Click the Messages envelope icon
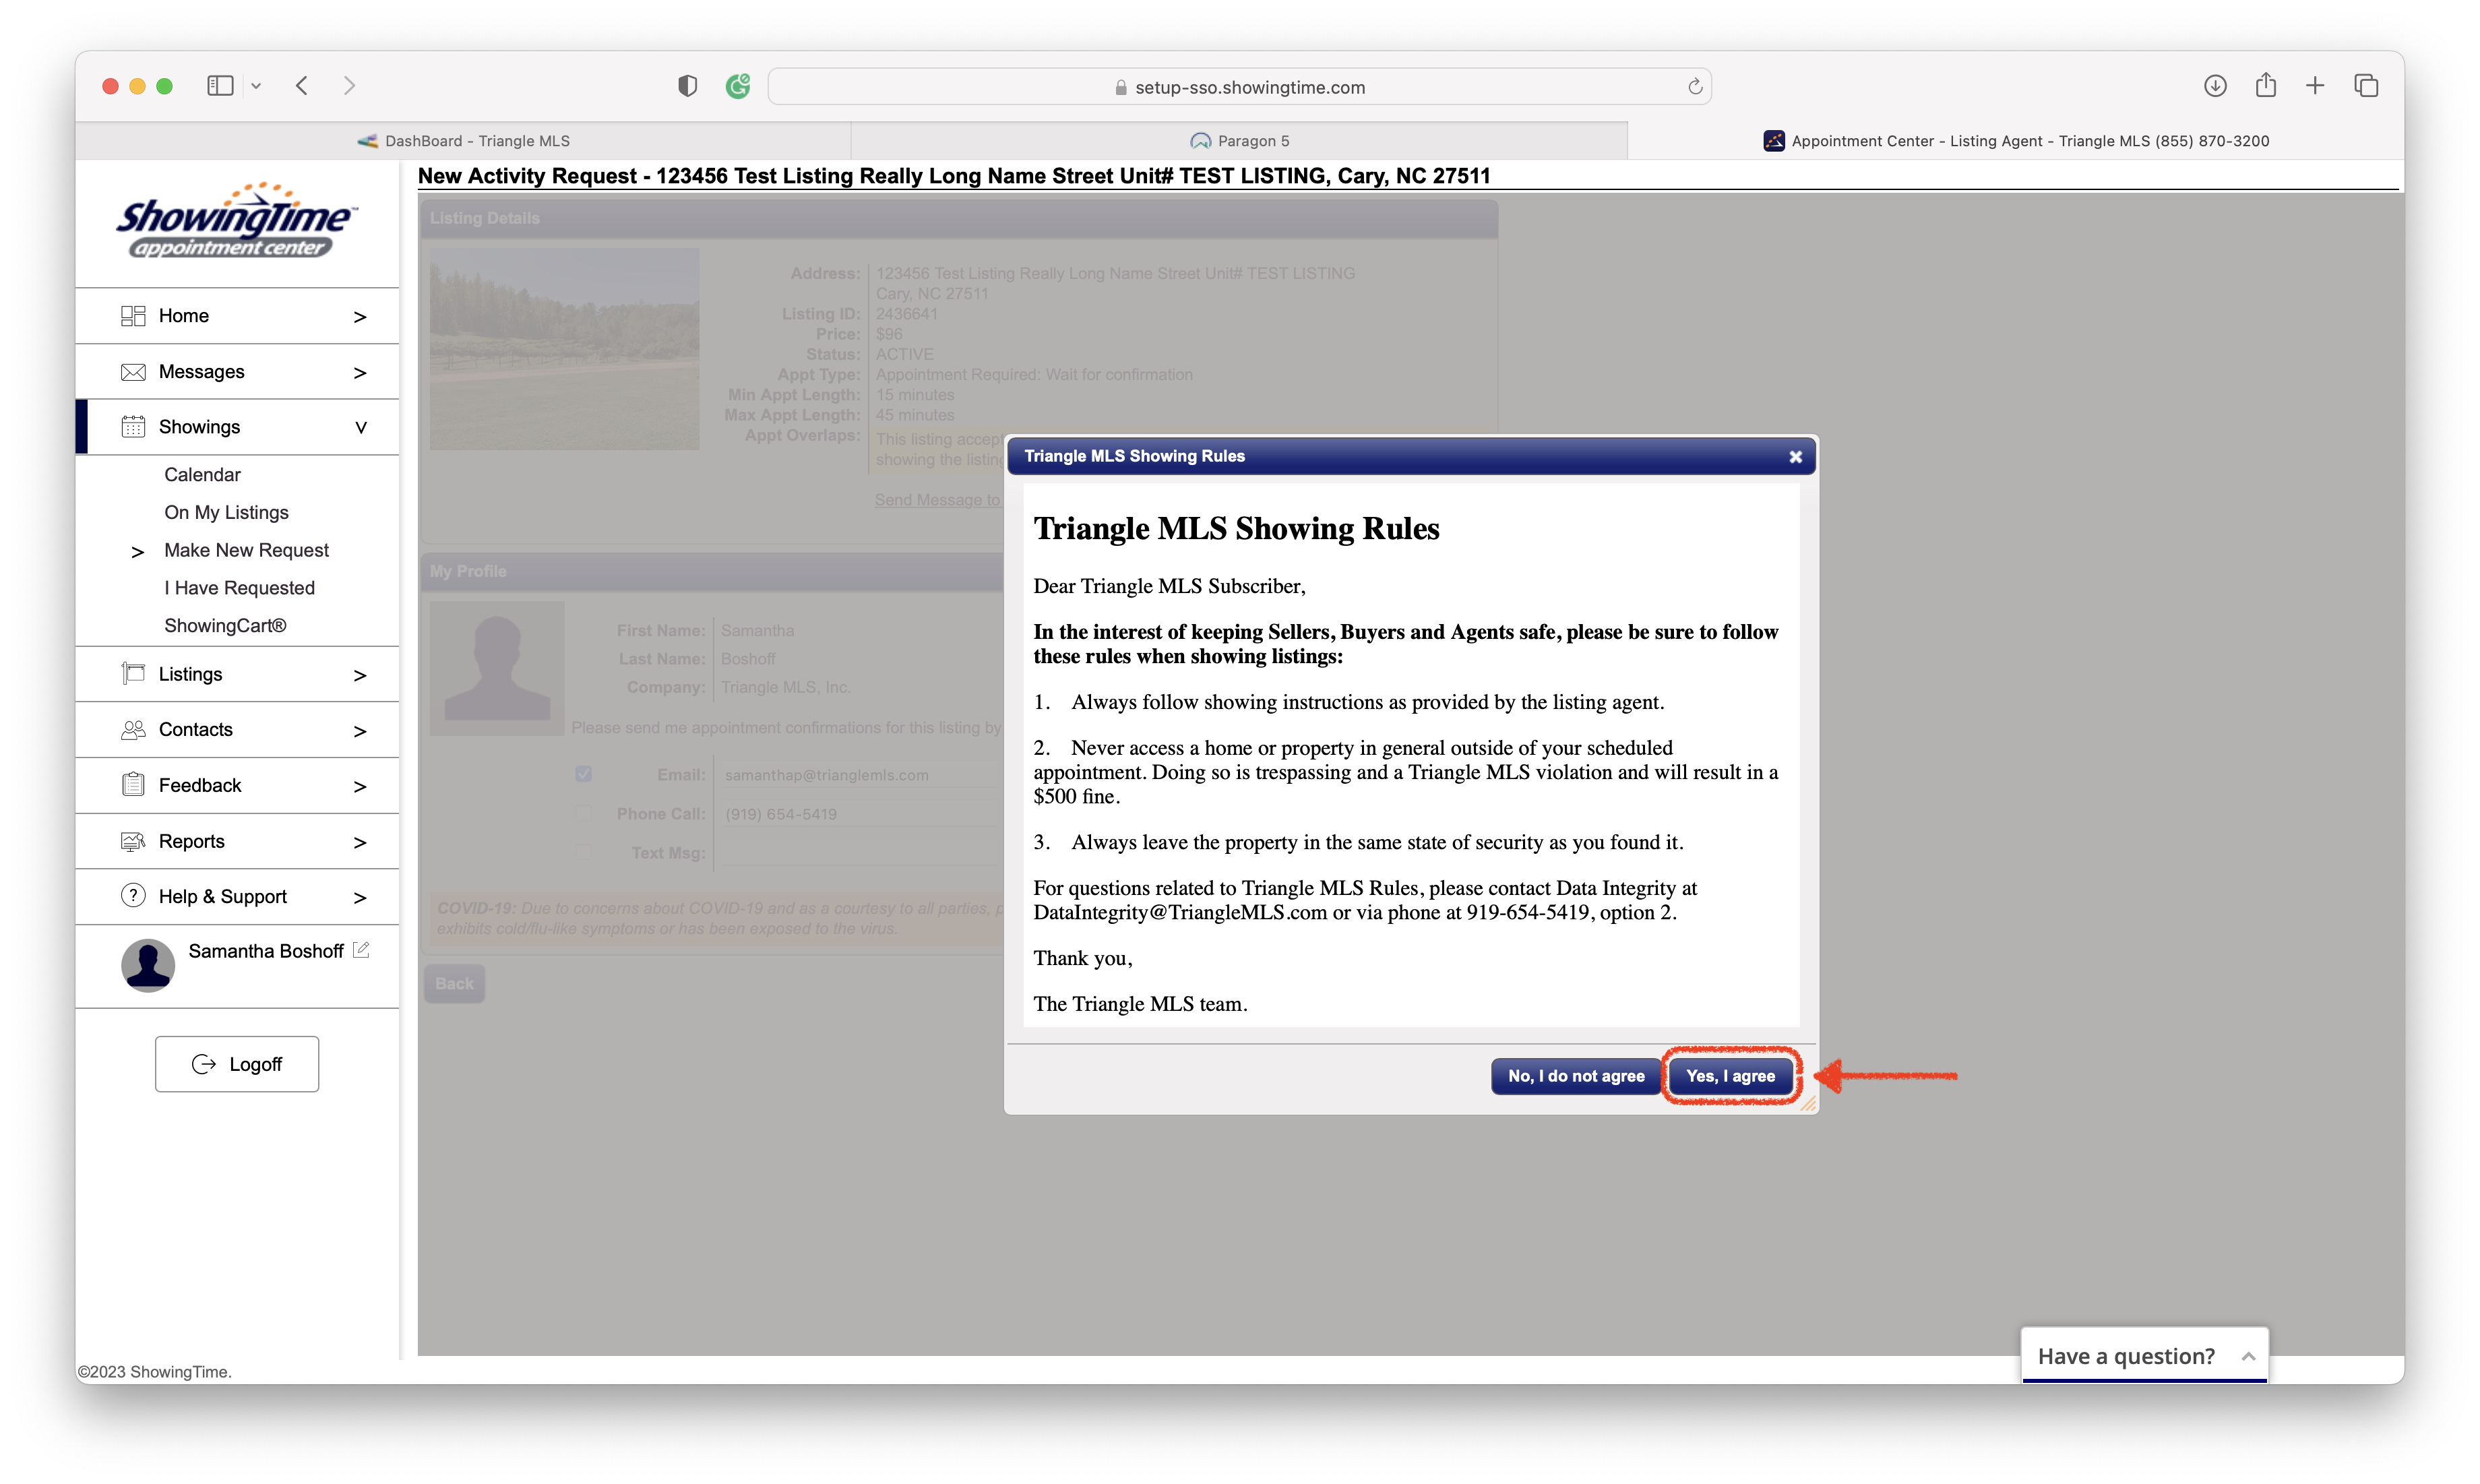 [133, 372]
